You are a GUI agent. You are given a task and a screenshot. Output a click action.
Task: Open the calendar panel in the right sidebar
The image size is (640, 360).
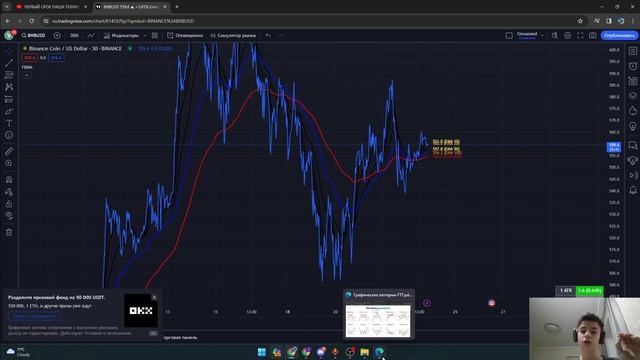(633, 81)
